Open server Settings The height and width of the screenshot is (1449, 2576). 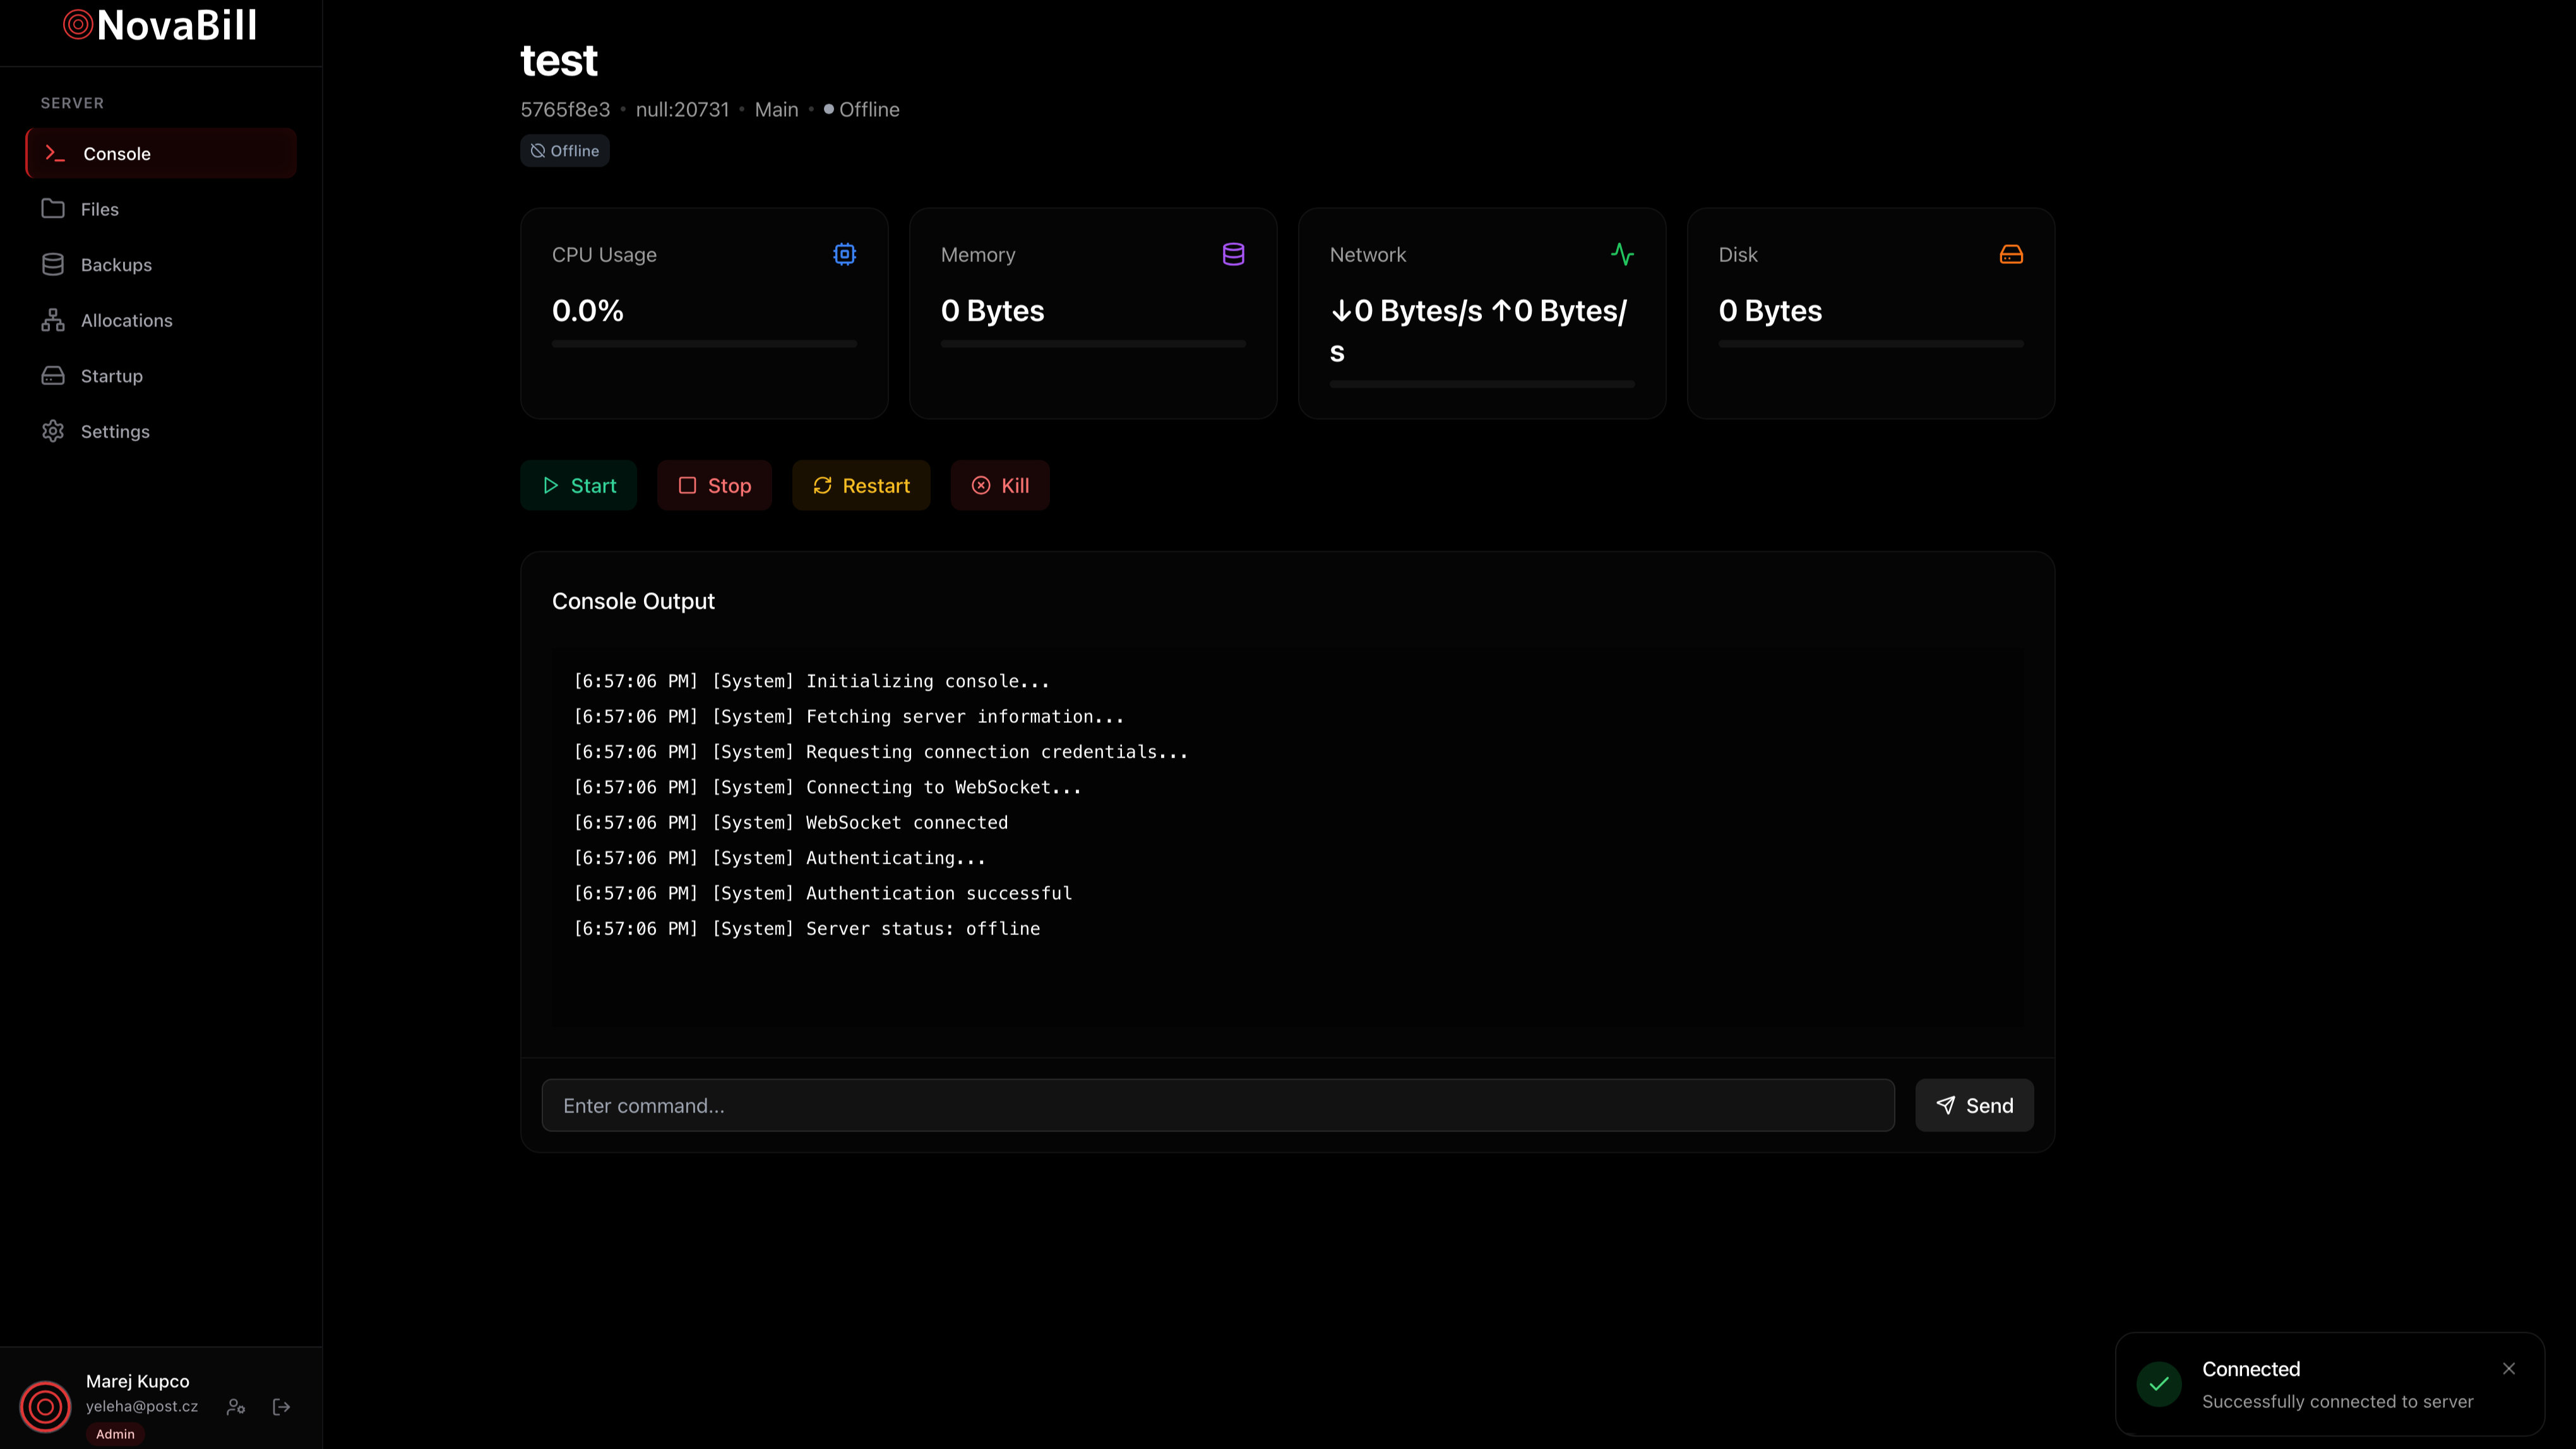click(x=115, y=431)
